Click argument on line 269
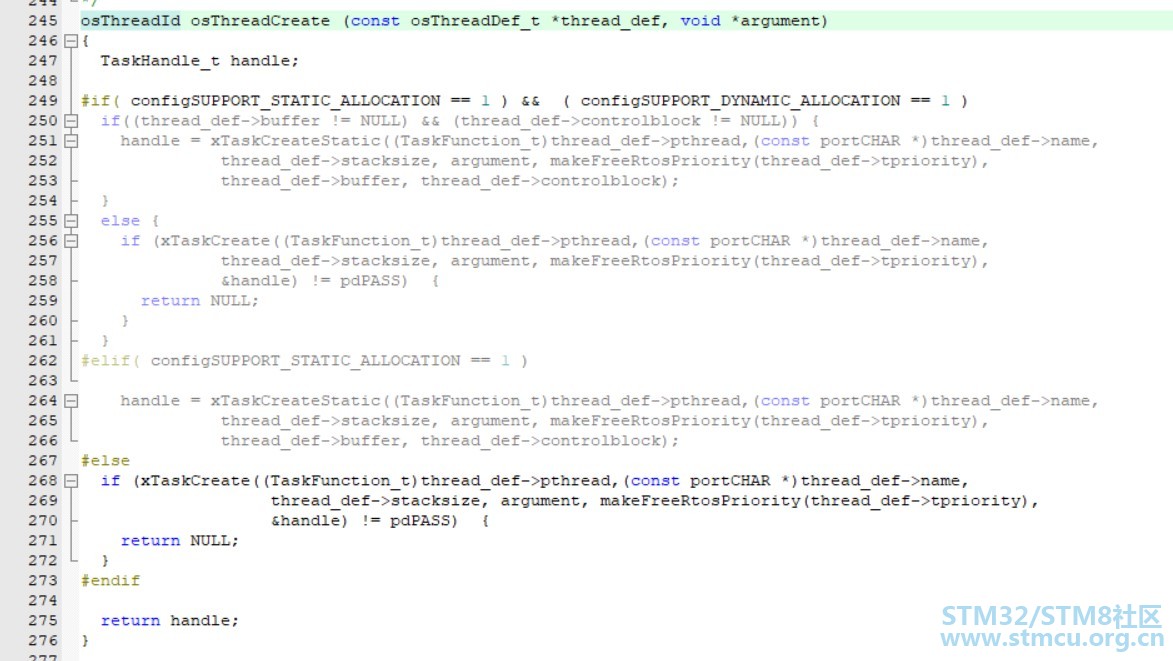This screenshot has width=1173, height=661. pyautogui.click(x=540, y=501)
